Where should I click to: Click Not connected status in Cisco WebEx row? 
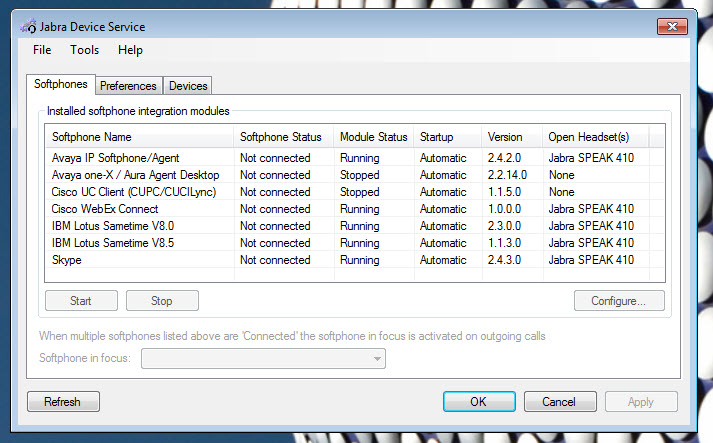point(275,209)
